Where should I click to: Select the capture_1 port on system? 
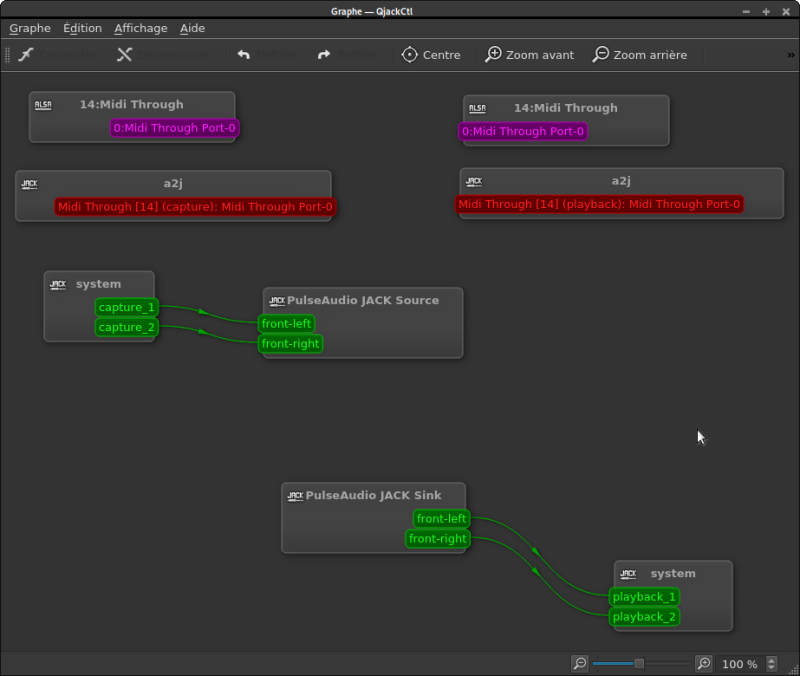click(x=127, y=307)
